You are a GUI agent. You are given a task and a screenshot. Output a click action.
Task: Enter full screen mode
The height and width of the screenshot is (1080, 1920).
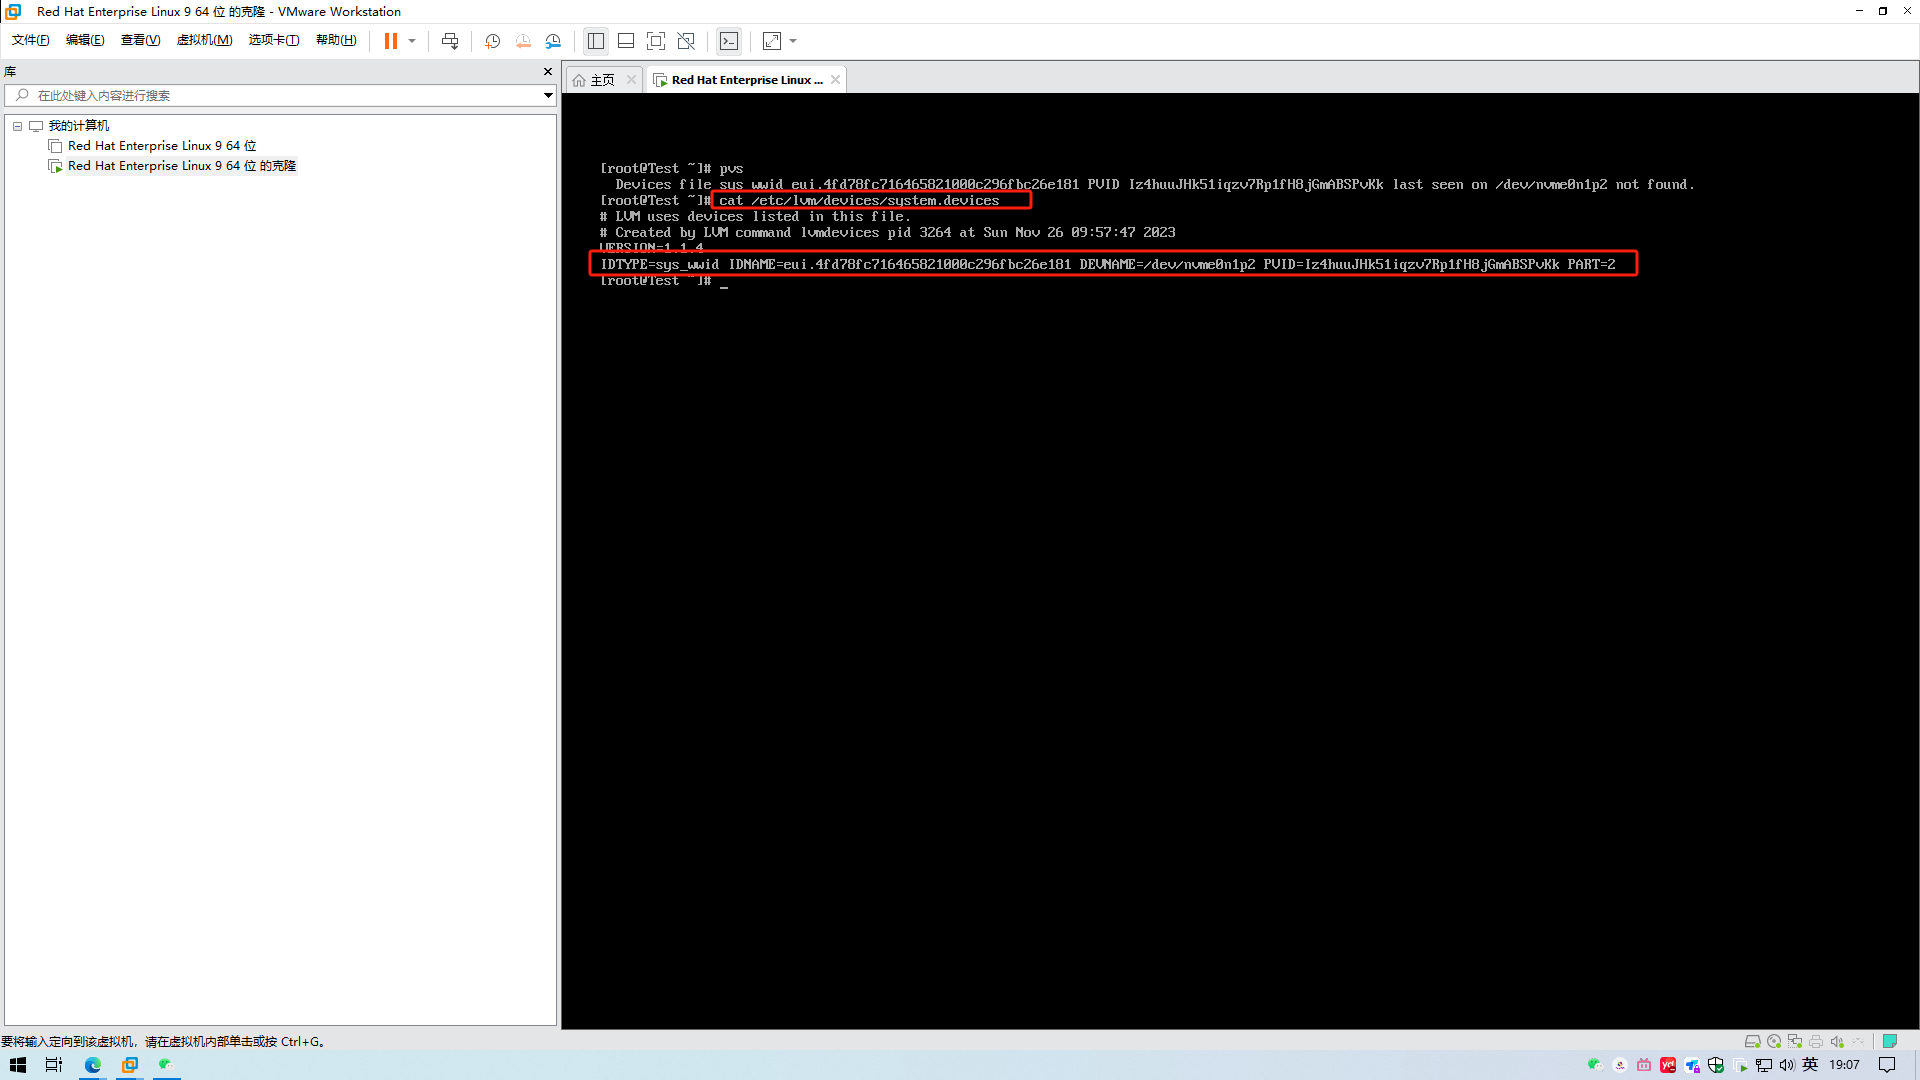[x=656, y=41]
